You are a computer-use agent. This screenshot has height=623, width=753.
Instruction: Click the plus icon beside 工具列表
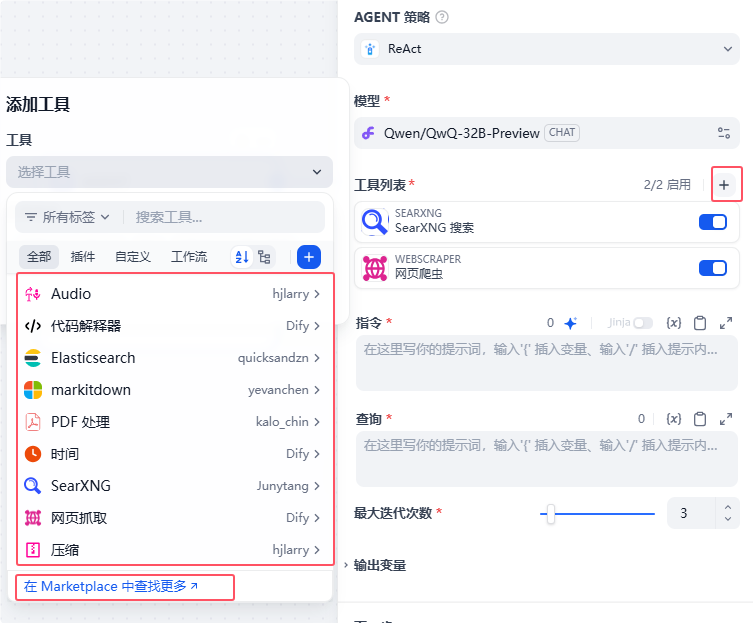pyautogui.click(x=724, y=184)
